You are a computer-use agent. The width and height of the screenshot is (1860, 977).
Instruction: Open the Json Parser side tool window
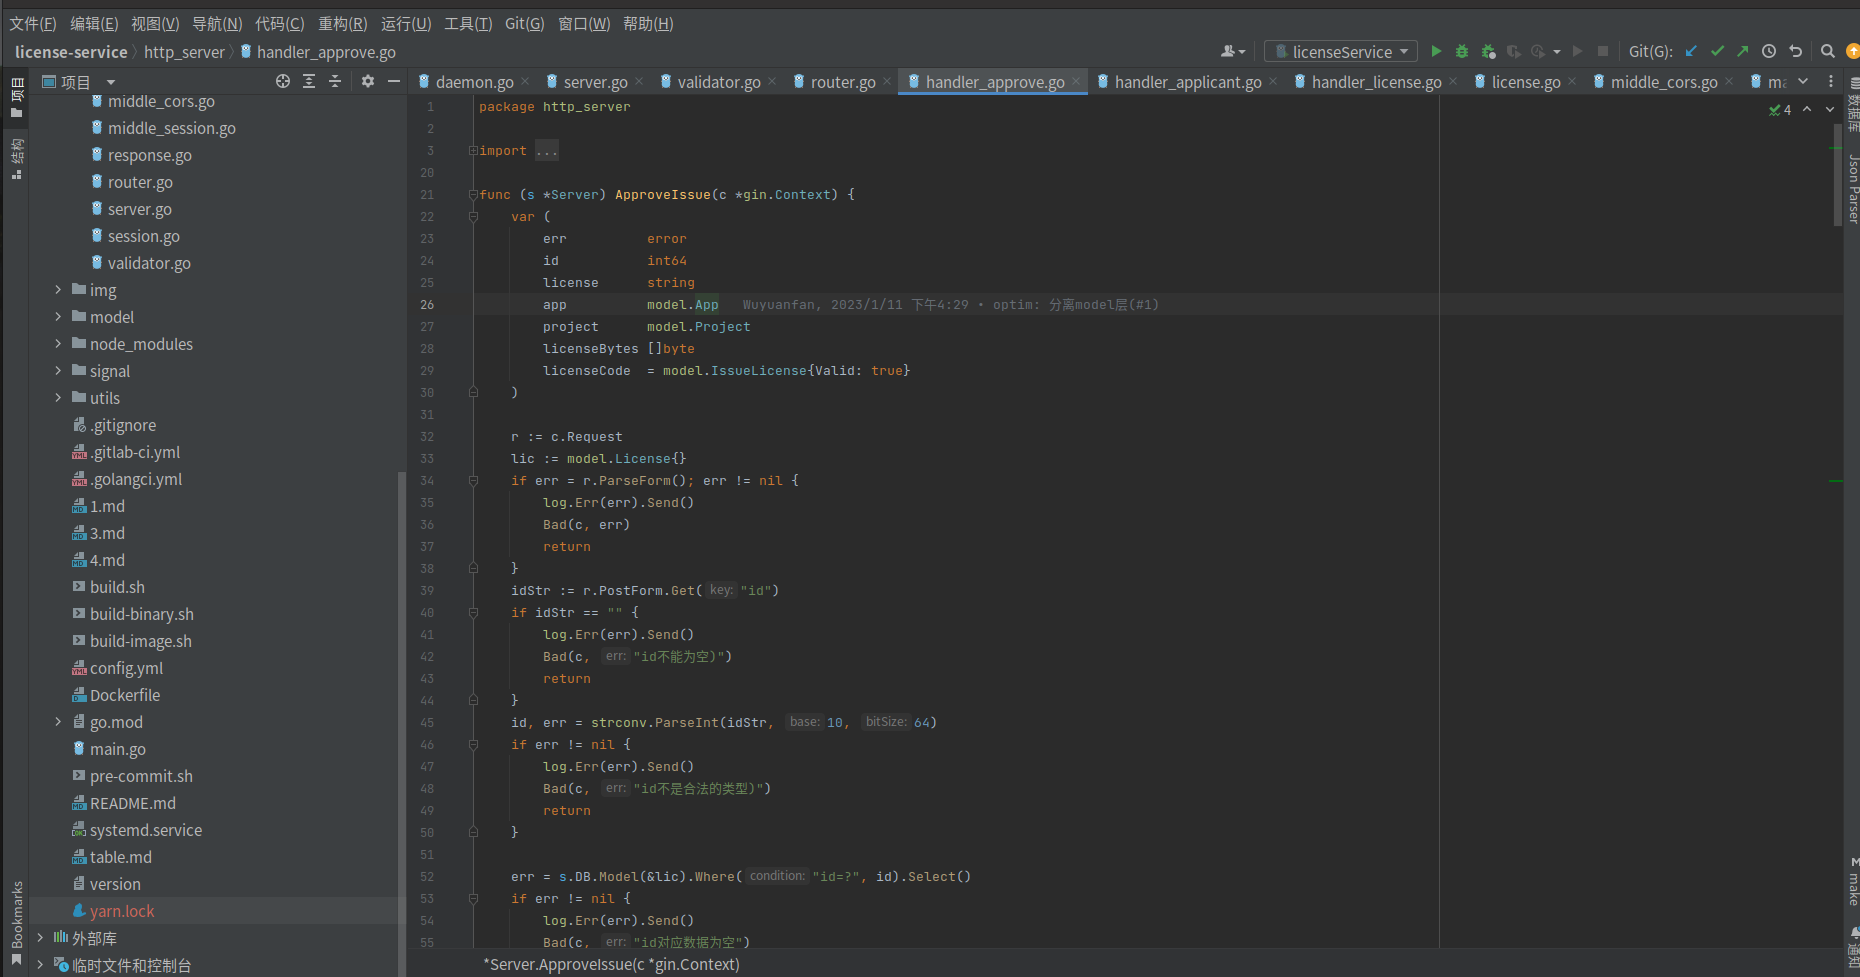click(x=1853, y=188)
